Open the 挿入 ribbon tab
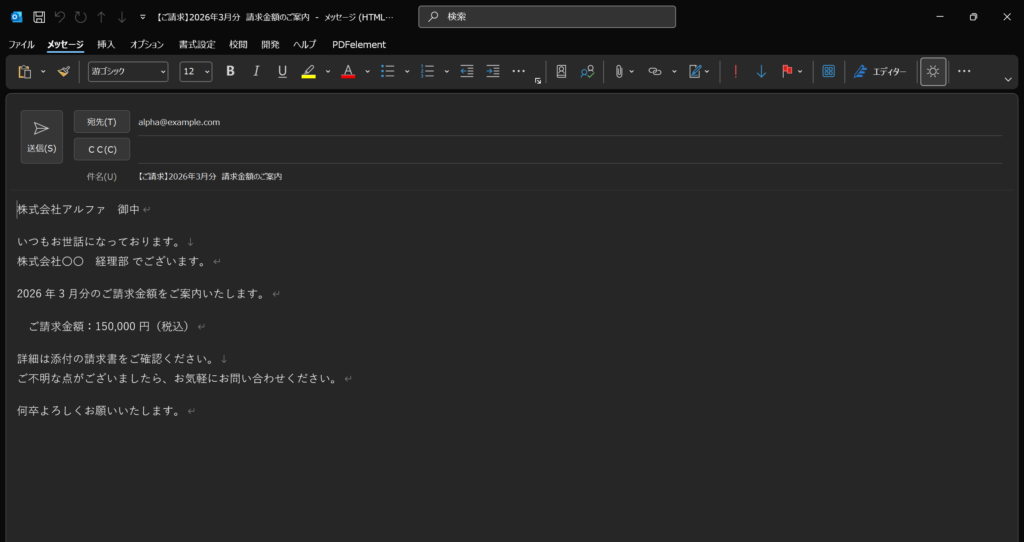The height and width of the screenshot is (542, 1024). point(106,45)
